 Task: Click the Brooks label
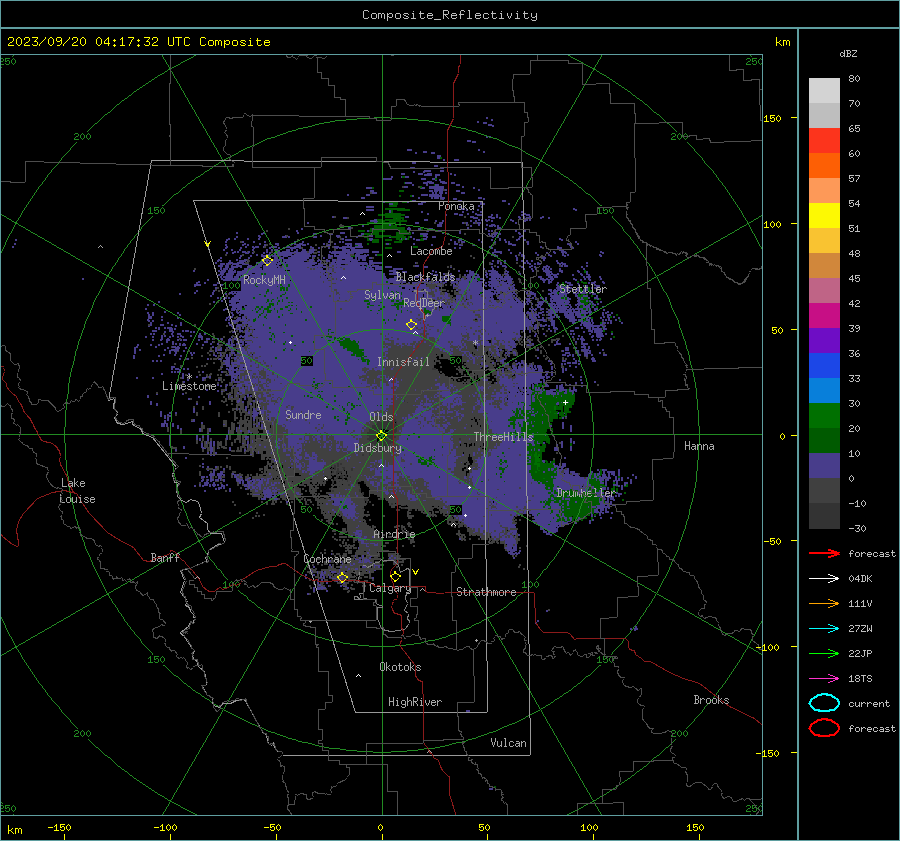[711, 700]
